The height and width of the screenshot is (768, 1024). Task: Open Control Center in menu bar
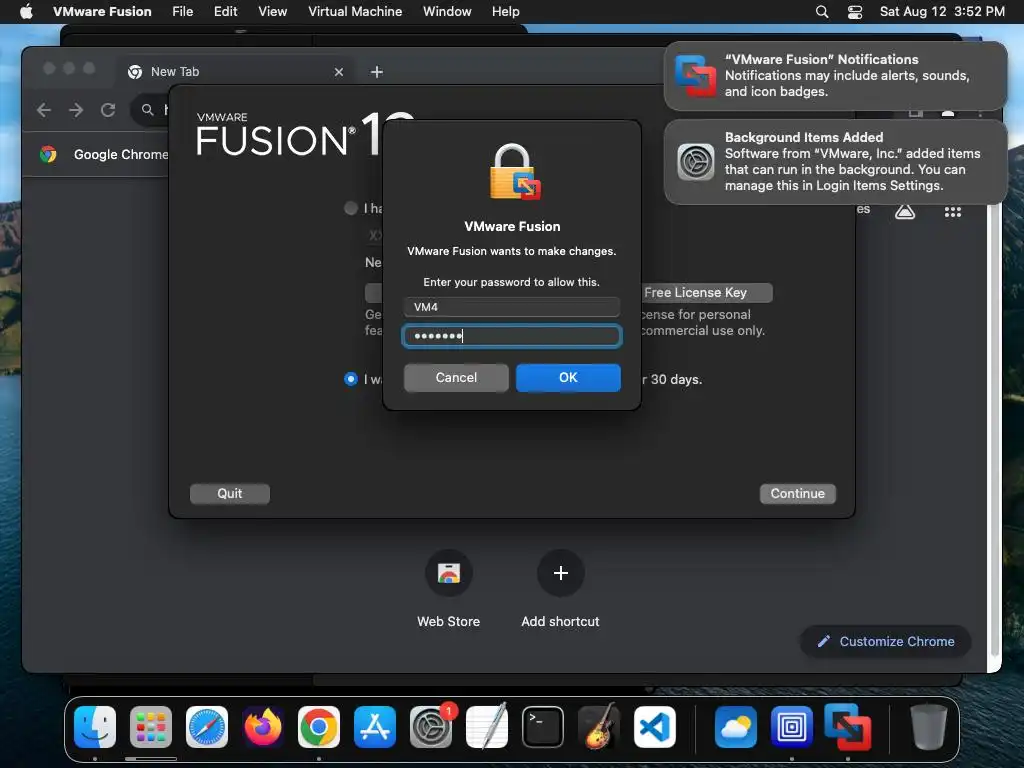click(855, 12)
